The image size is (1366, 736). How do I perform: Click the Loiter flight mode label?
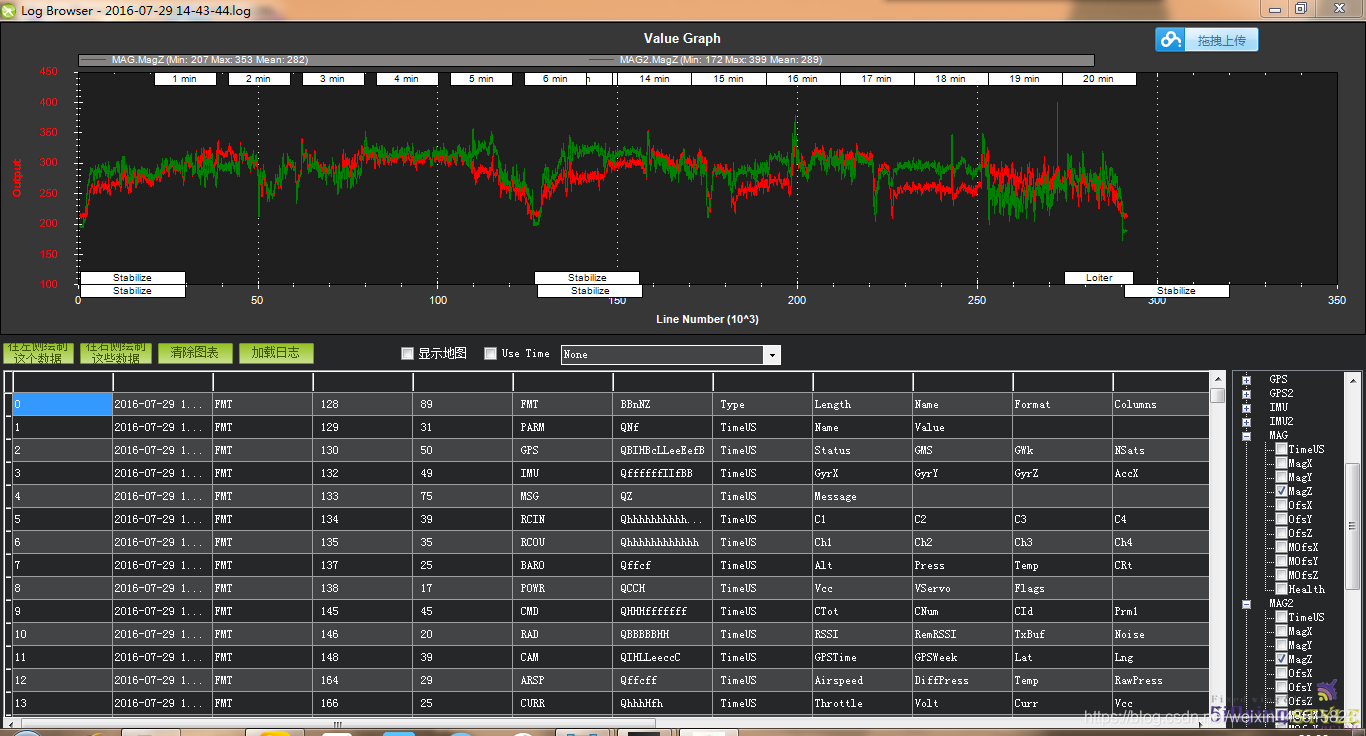tap(1098, 278)
